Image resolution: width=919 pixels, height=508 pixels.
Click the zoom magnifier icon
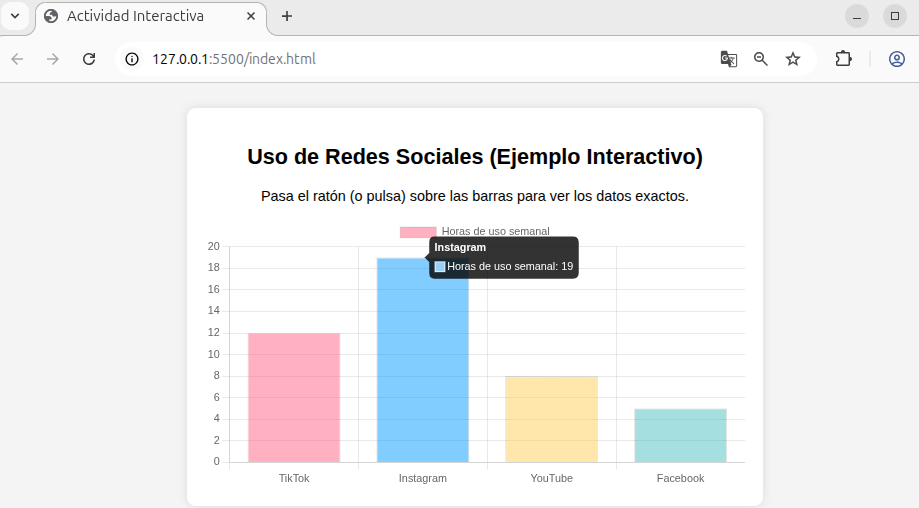761,59
